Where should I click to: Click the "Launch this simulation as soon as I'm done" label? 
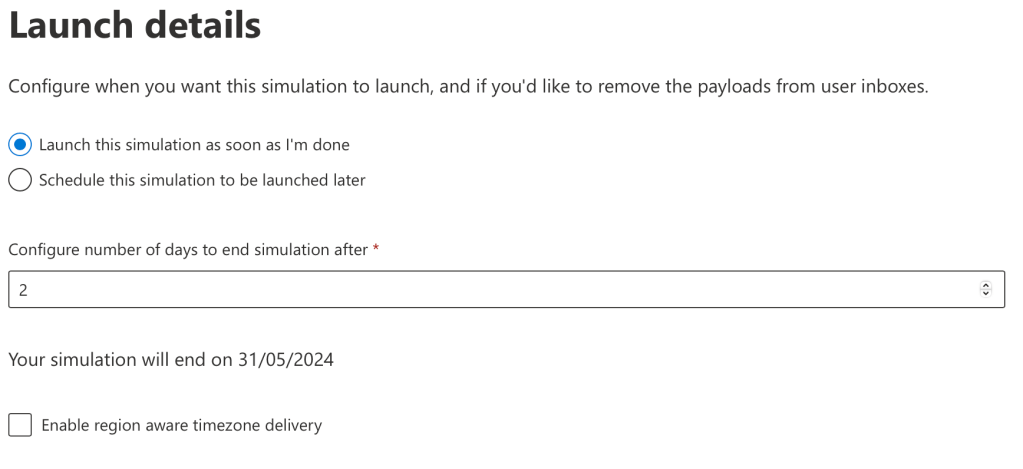point(194,145)
